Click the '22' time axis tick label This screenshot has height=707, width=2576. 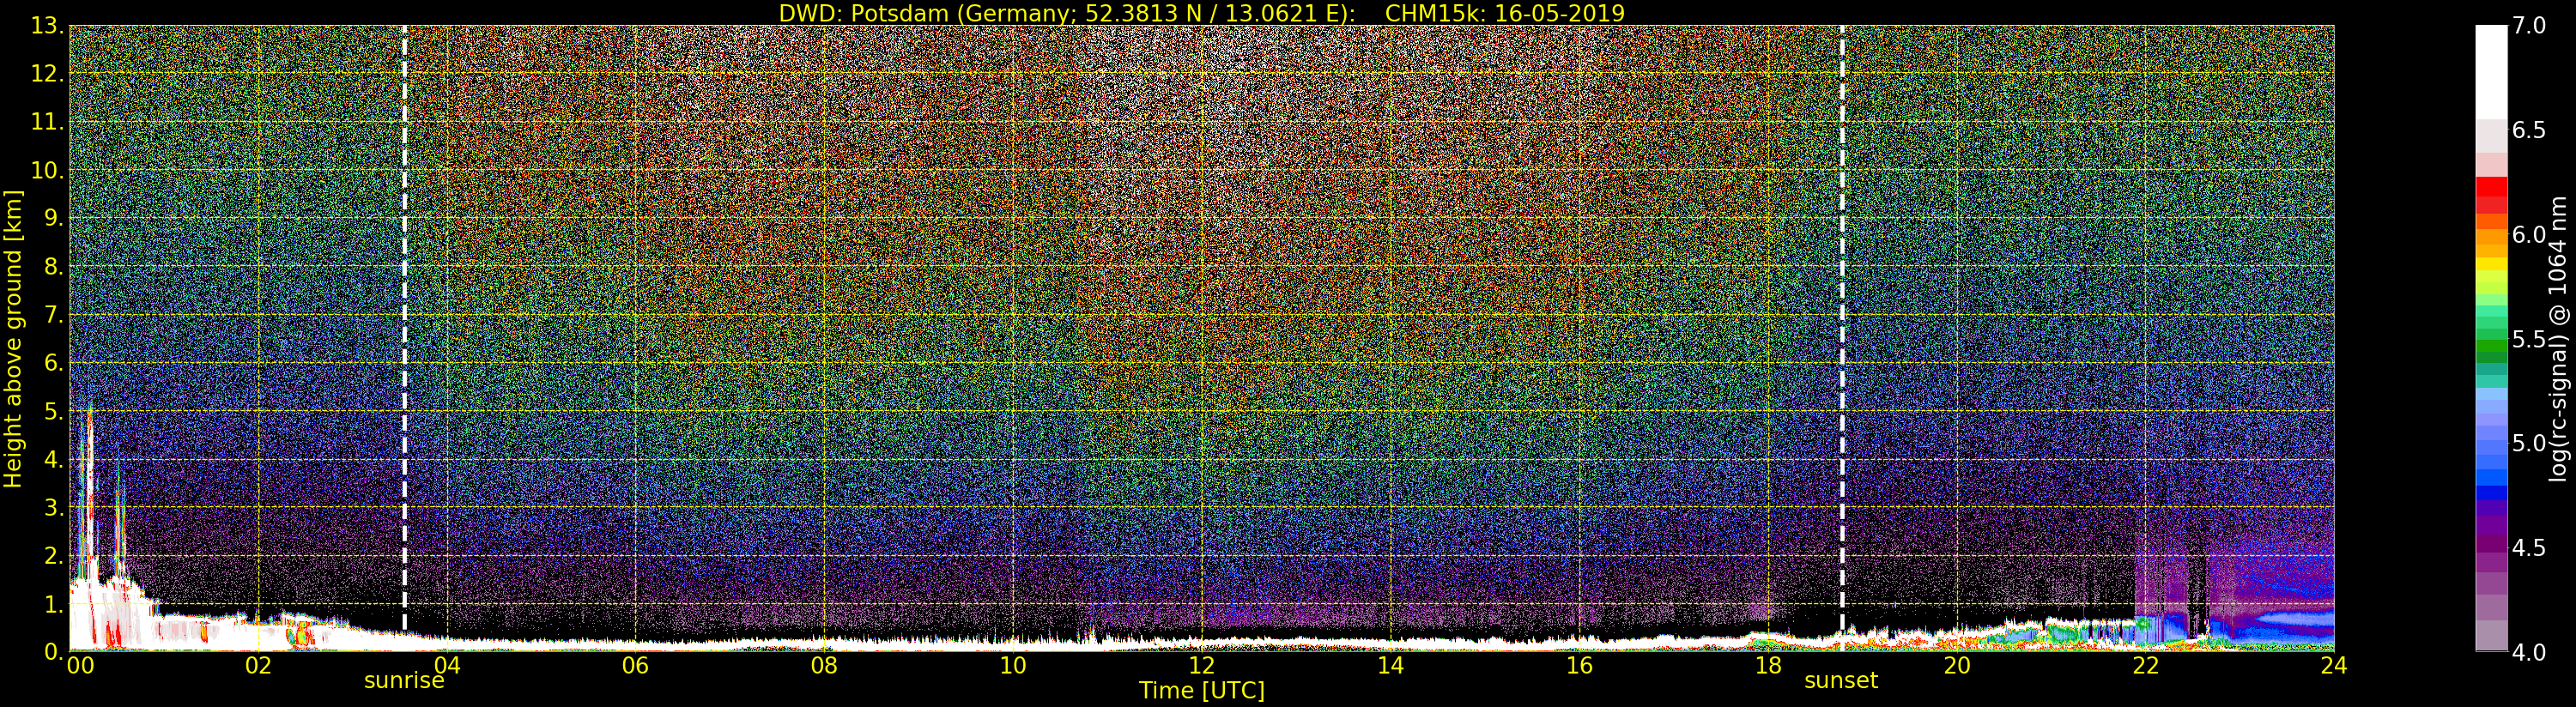tap(2145, 666)
